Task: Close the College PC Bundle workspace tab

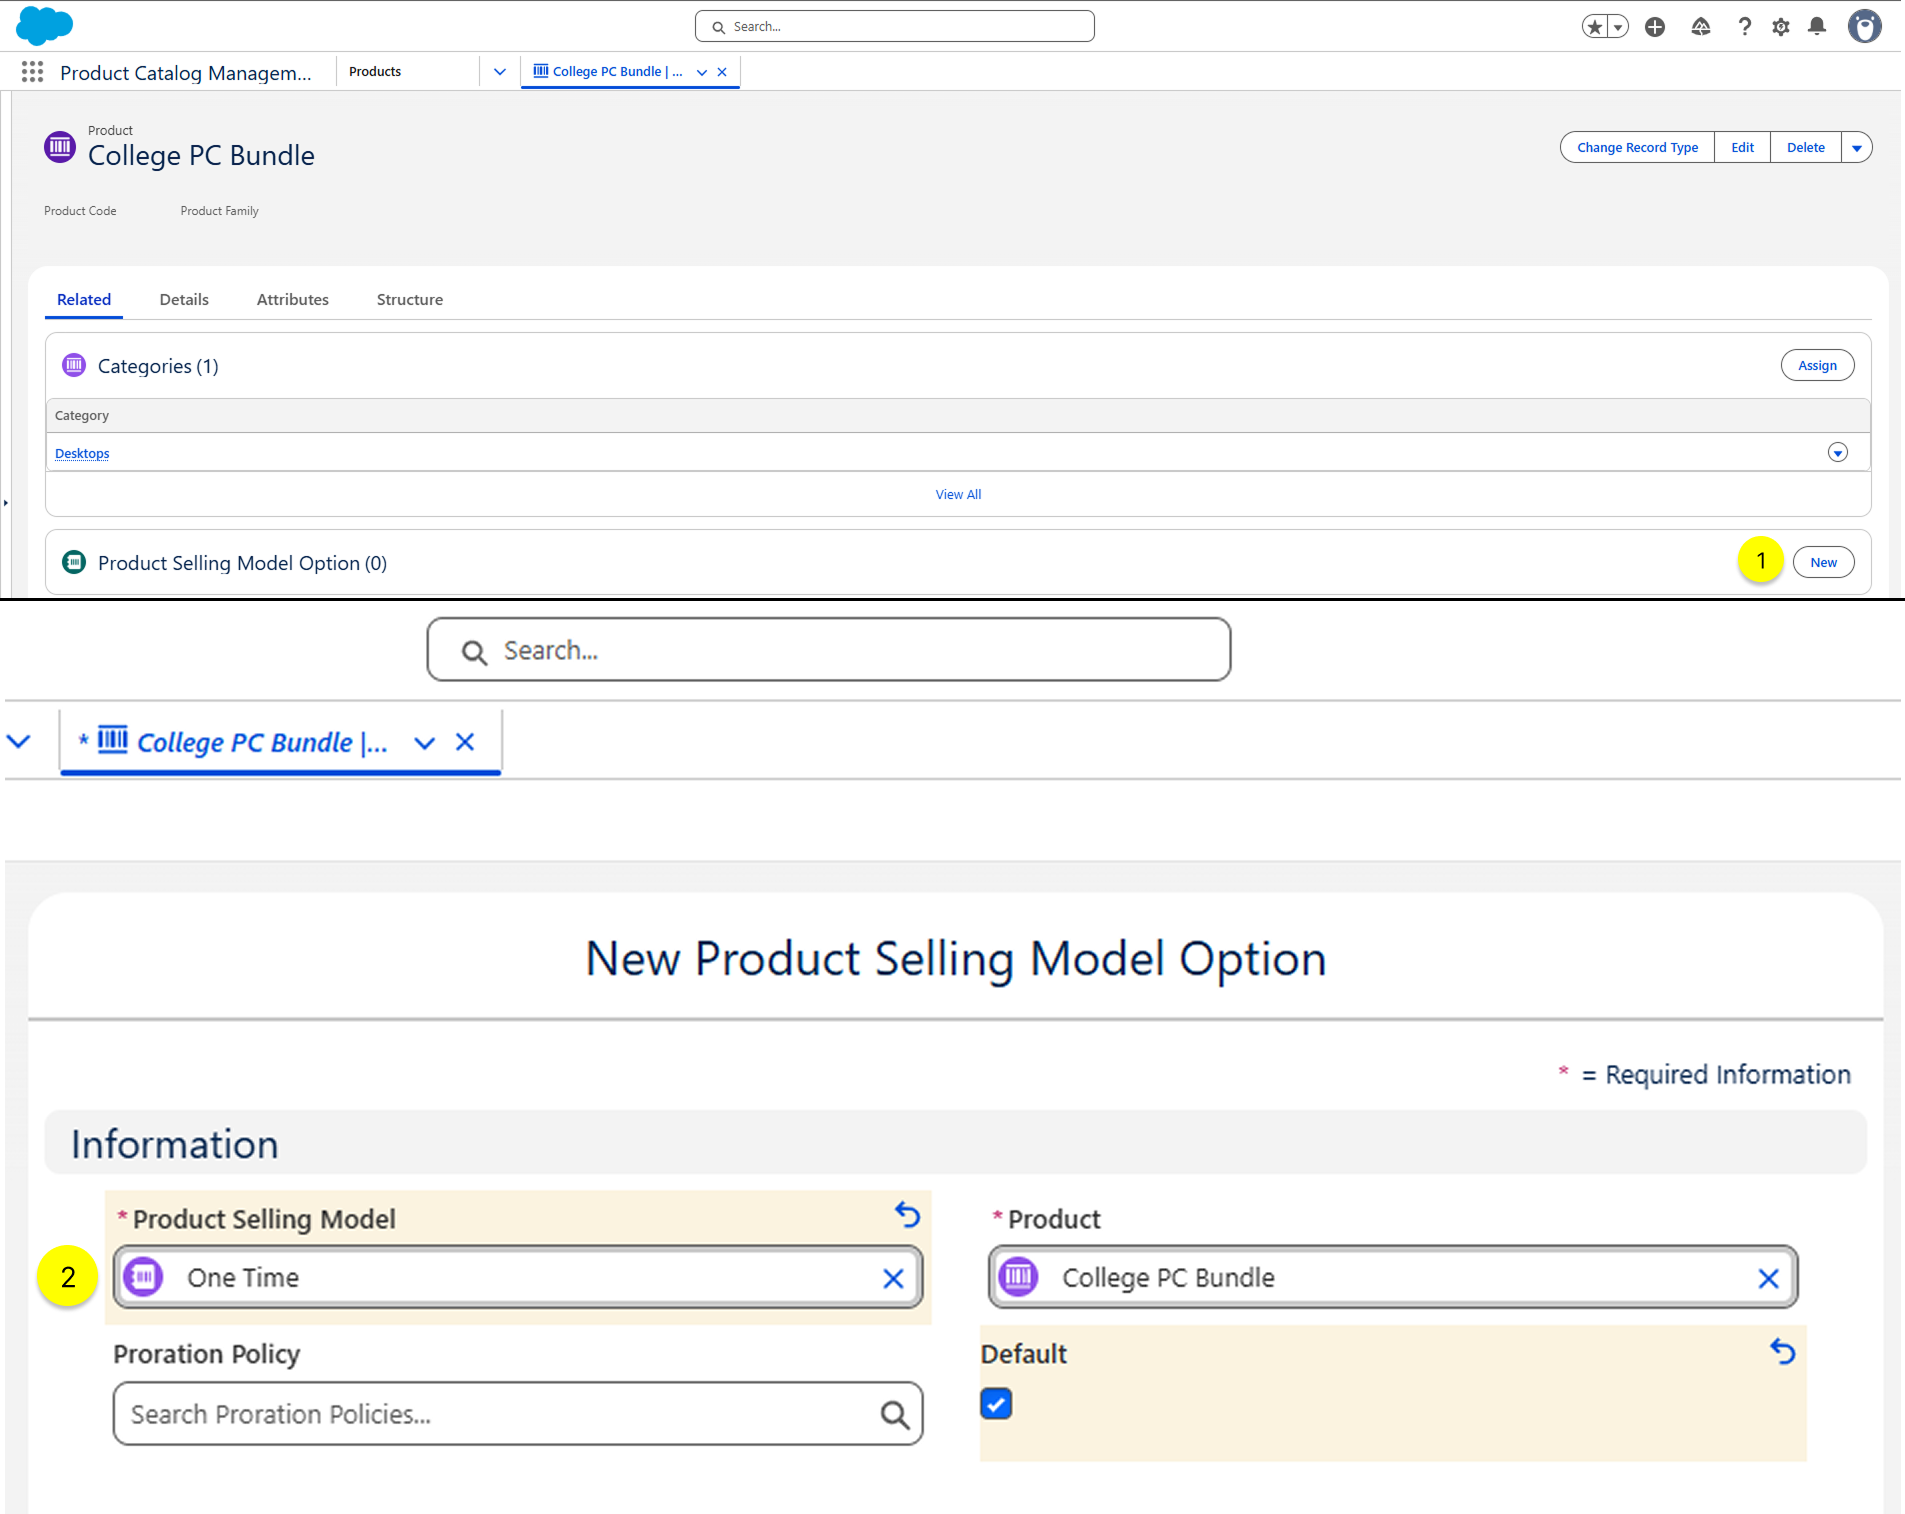Action: click(722, 72)
